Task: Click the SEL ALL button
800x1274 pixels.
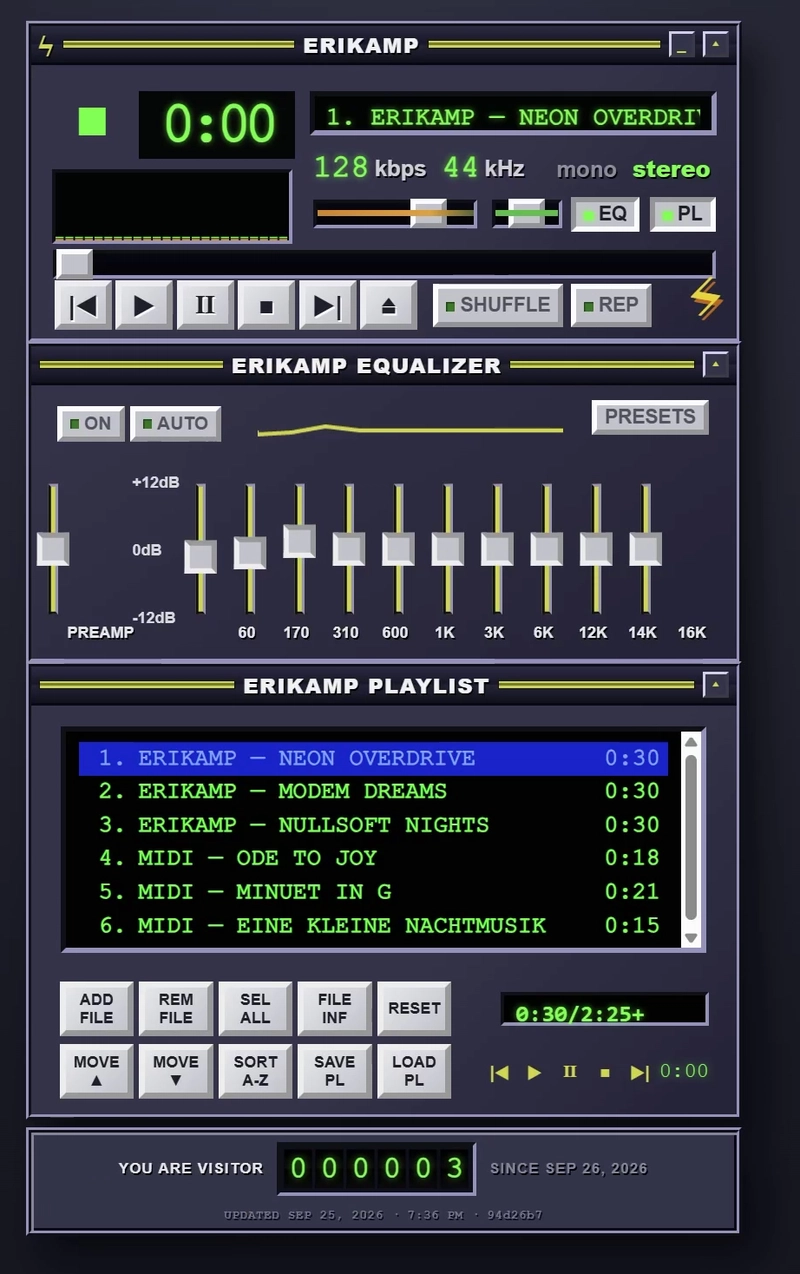Action: pos(255,1008)
